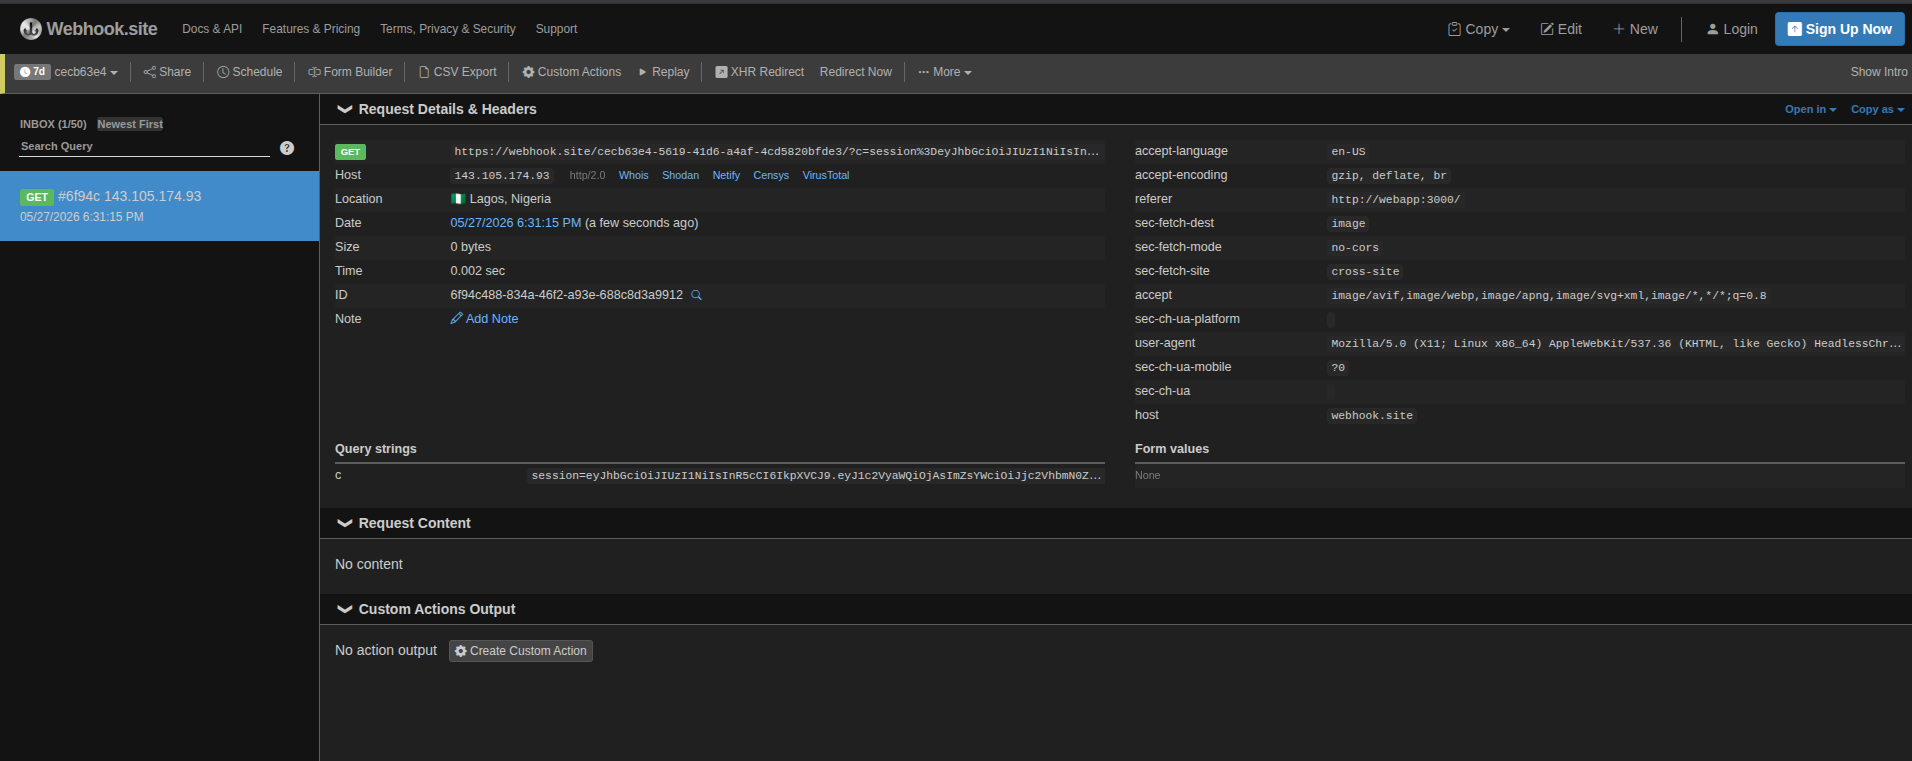The image size is (1912, 761).
Task: Click the search help question icon
Action: pos(287,148)
